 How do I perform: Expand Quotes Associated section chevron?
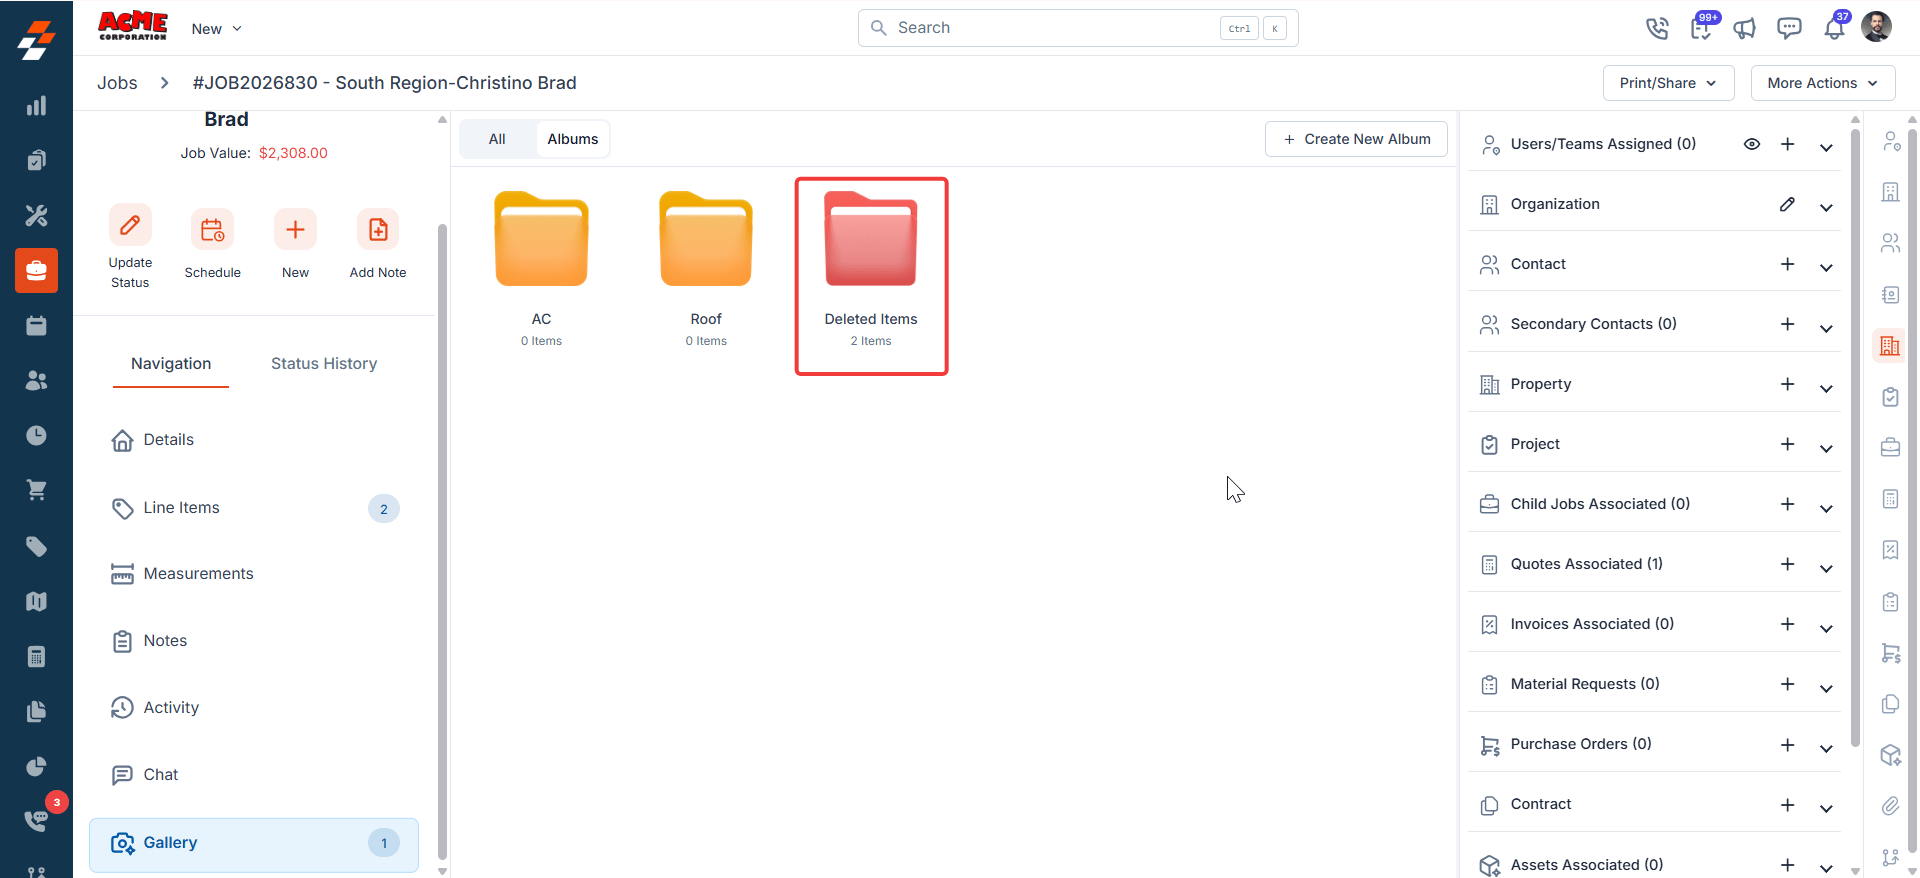click(x=1826, y=567)
